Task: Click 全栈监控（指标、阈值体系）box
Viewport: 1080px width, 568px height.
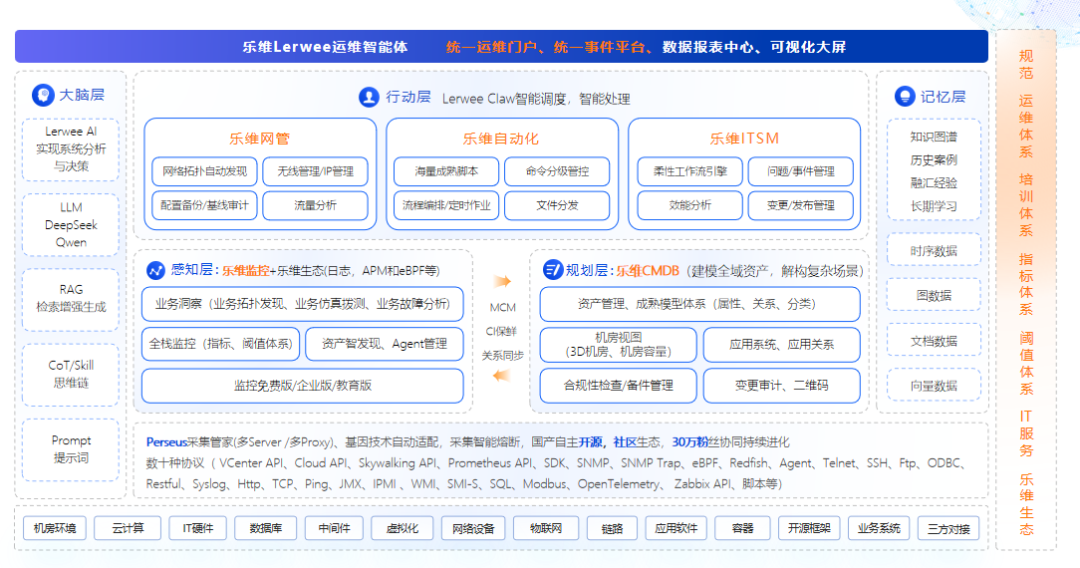Action: click(x=220, y=344)
